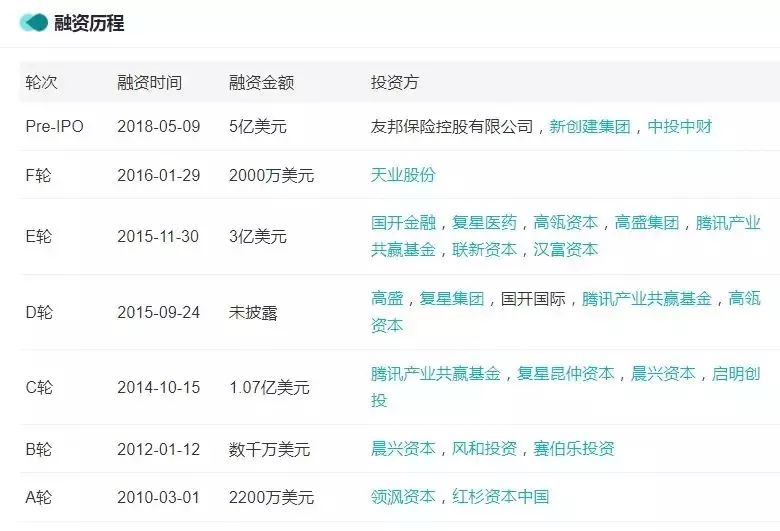The height and width of the screenshot is (531, 780).
Task: Select the B轮 round cell
Action: 38,449
